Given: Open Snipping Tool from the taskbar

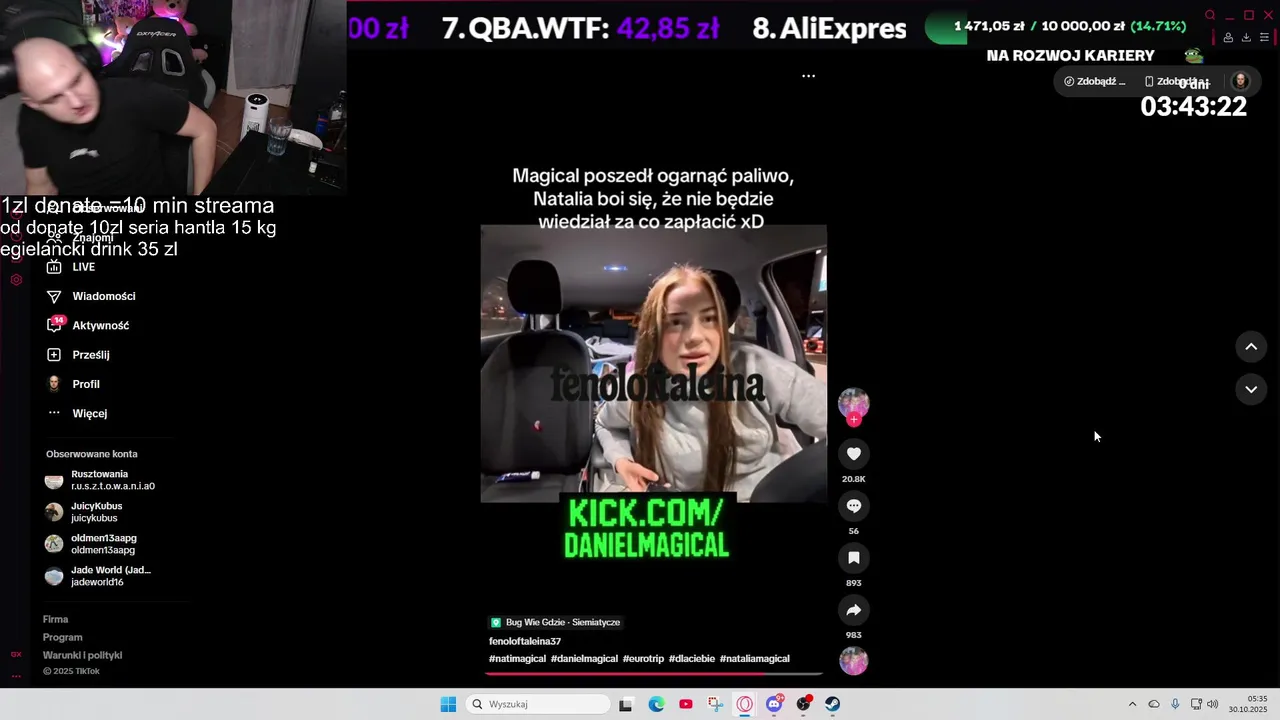Looking at the screenshot, I should [x=715, y=704].
